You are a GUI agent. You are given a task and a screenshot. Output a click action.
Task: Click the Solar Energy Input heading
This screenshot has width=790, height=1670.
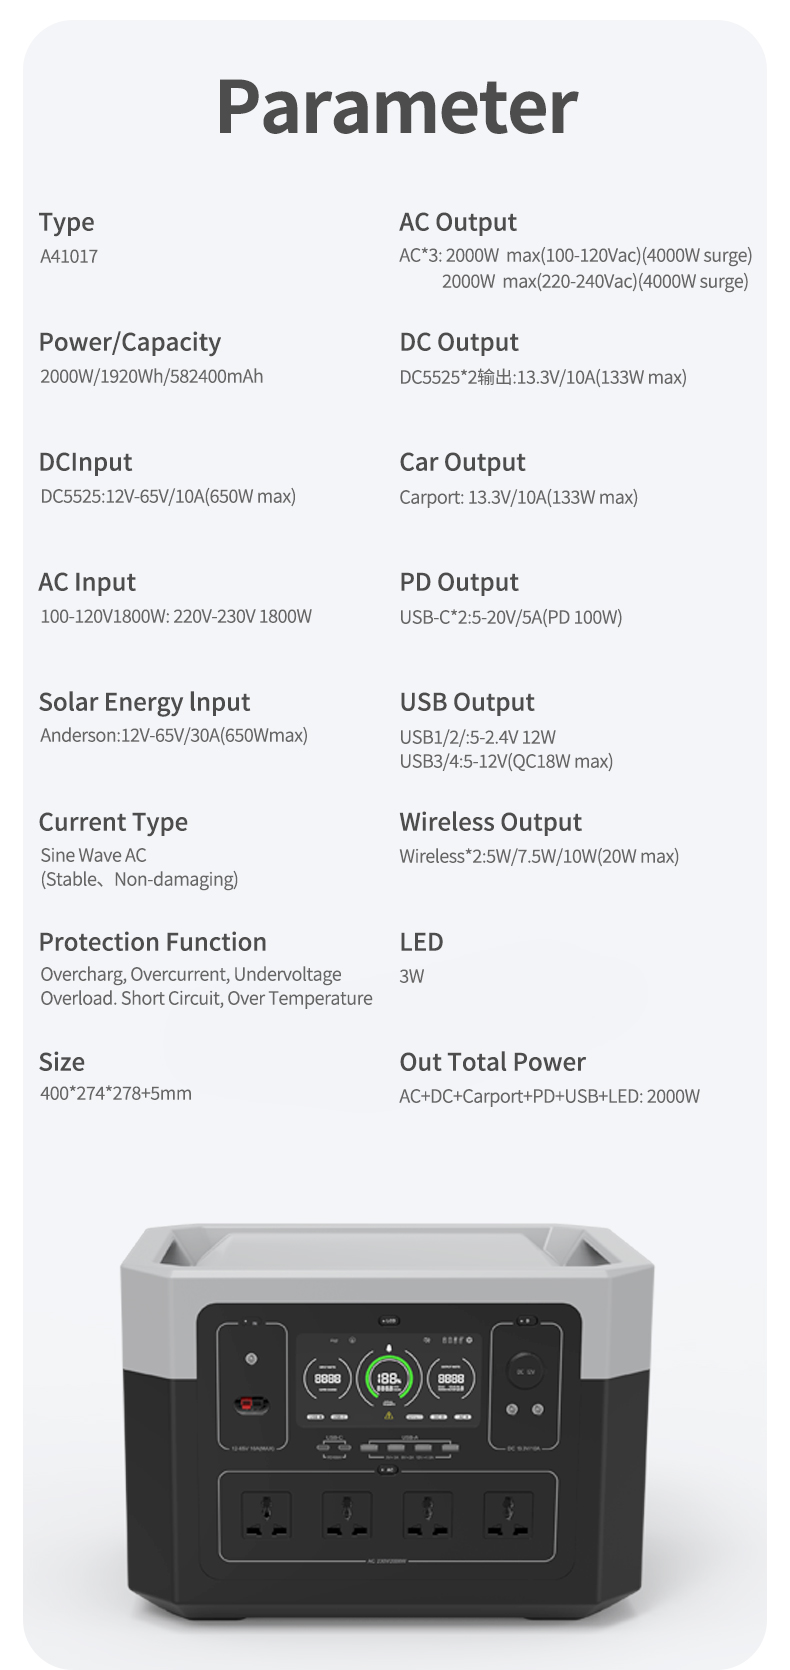[x=144, y=702]
